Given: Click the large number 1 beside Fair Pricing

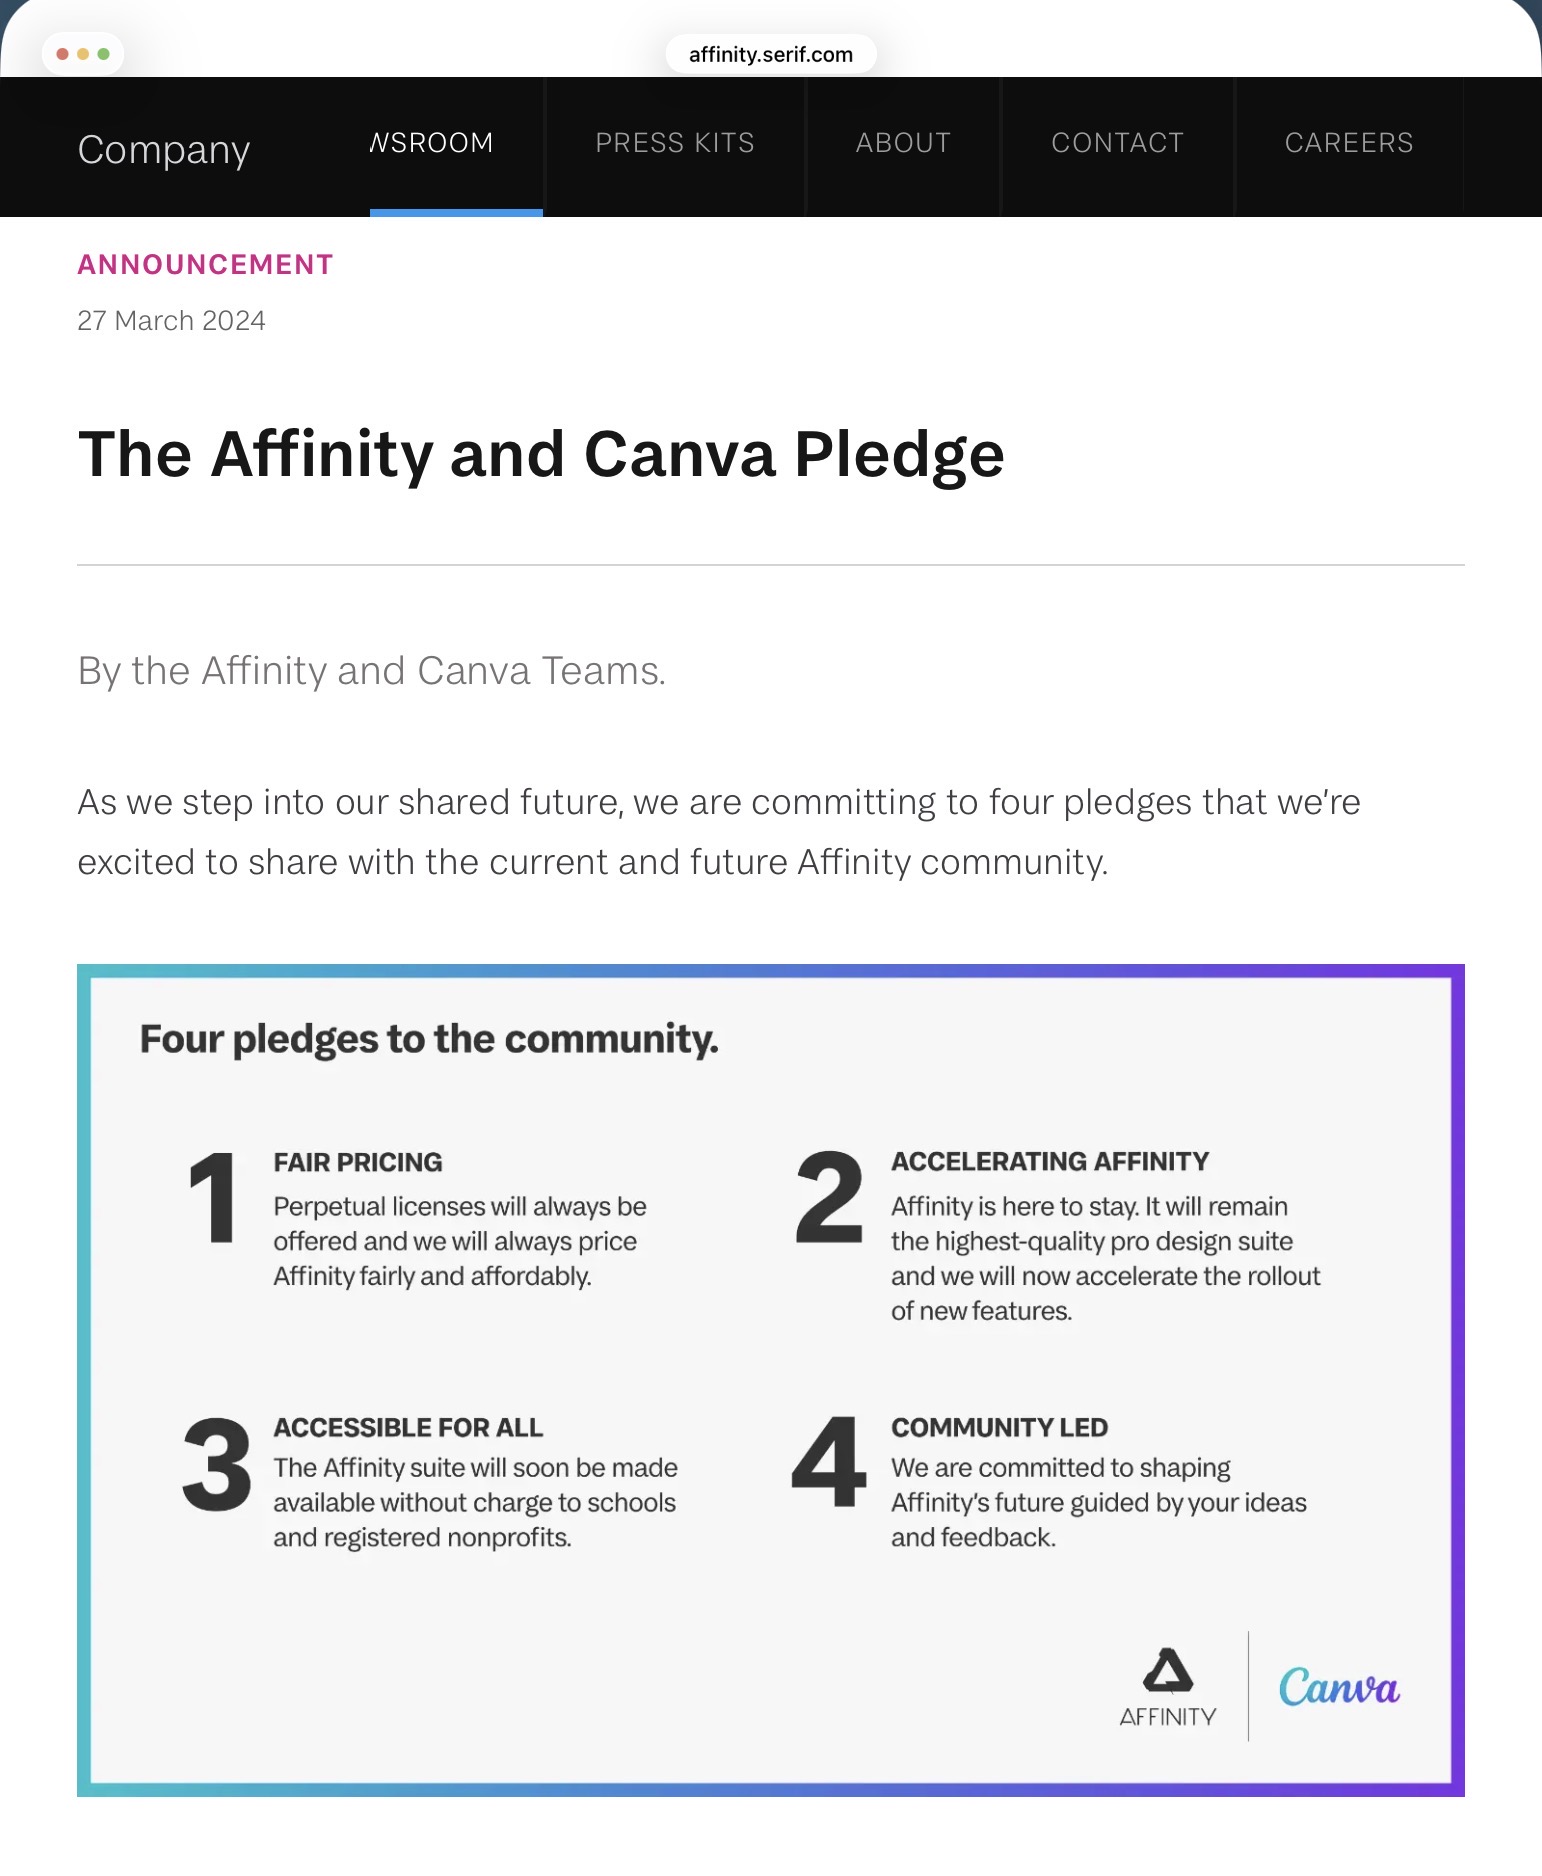Looking at the screenshot, I should [x=212, y=1197].
